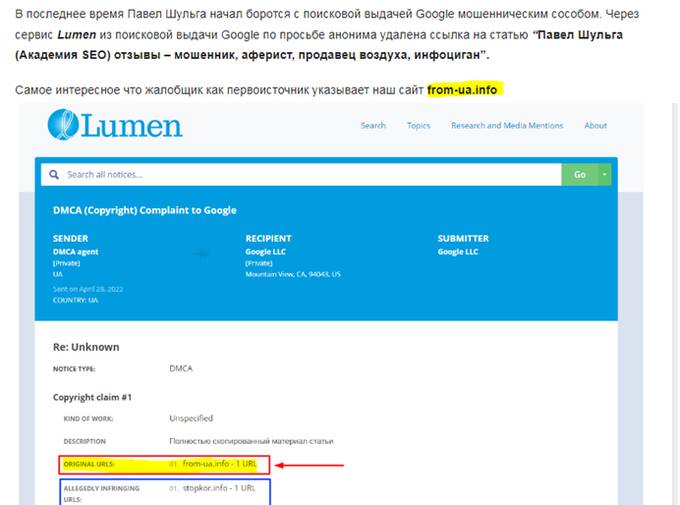Screen dimensions: 680x505
Task: Open the Search nav link
Action: click(x=373, y=125)
